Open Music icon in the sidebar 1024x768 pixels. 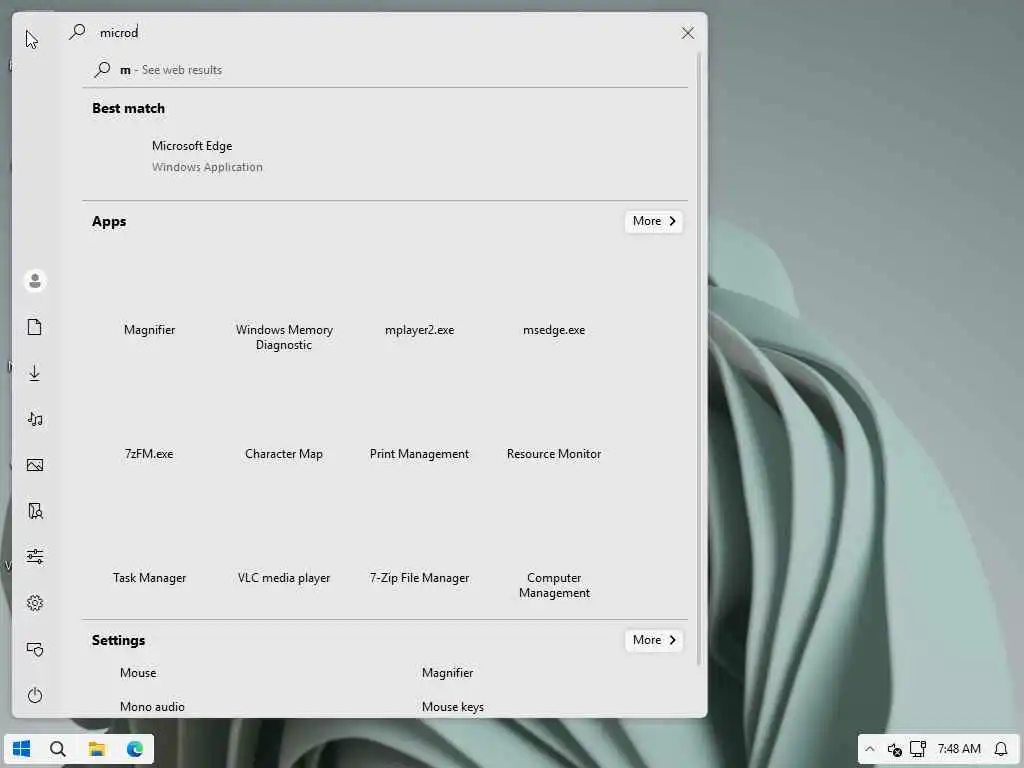(35, 419)
